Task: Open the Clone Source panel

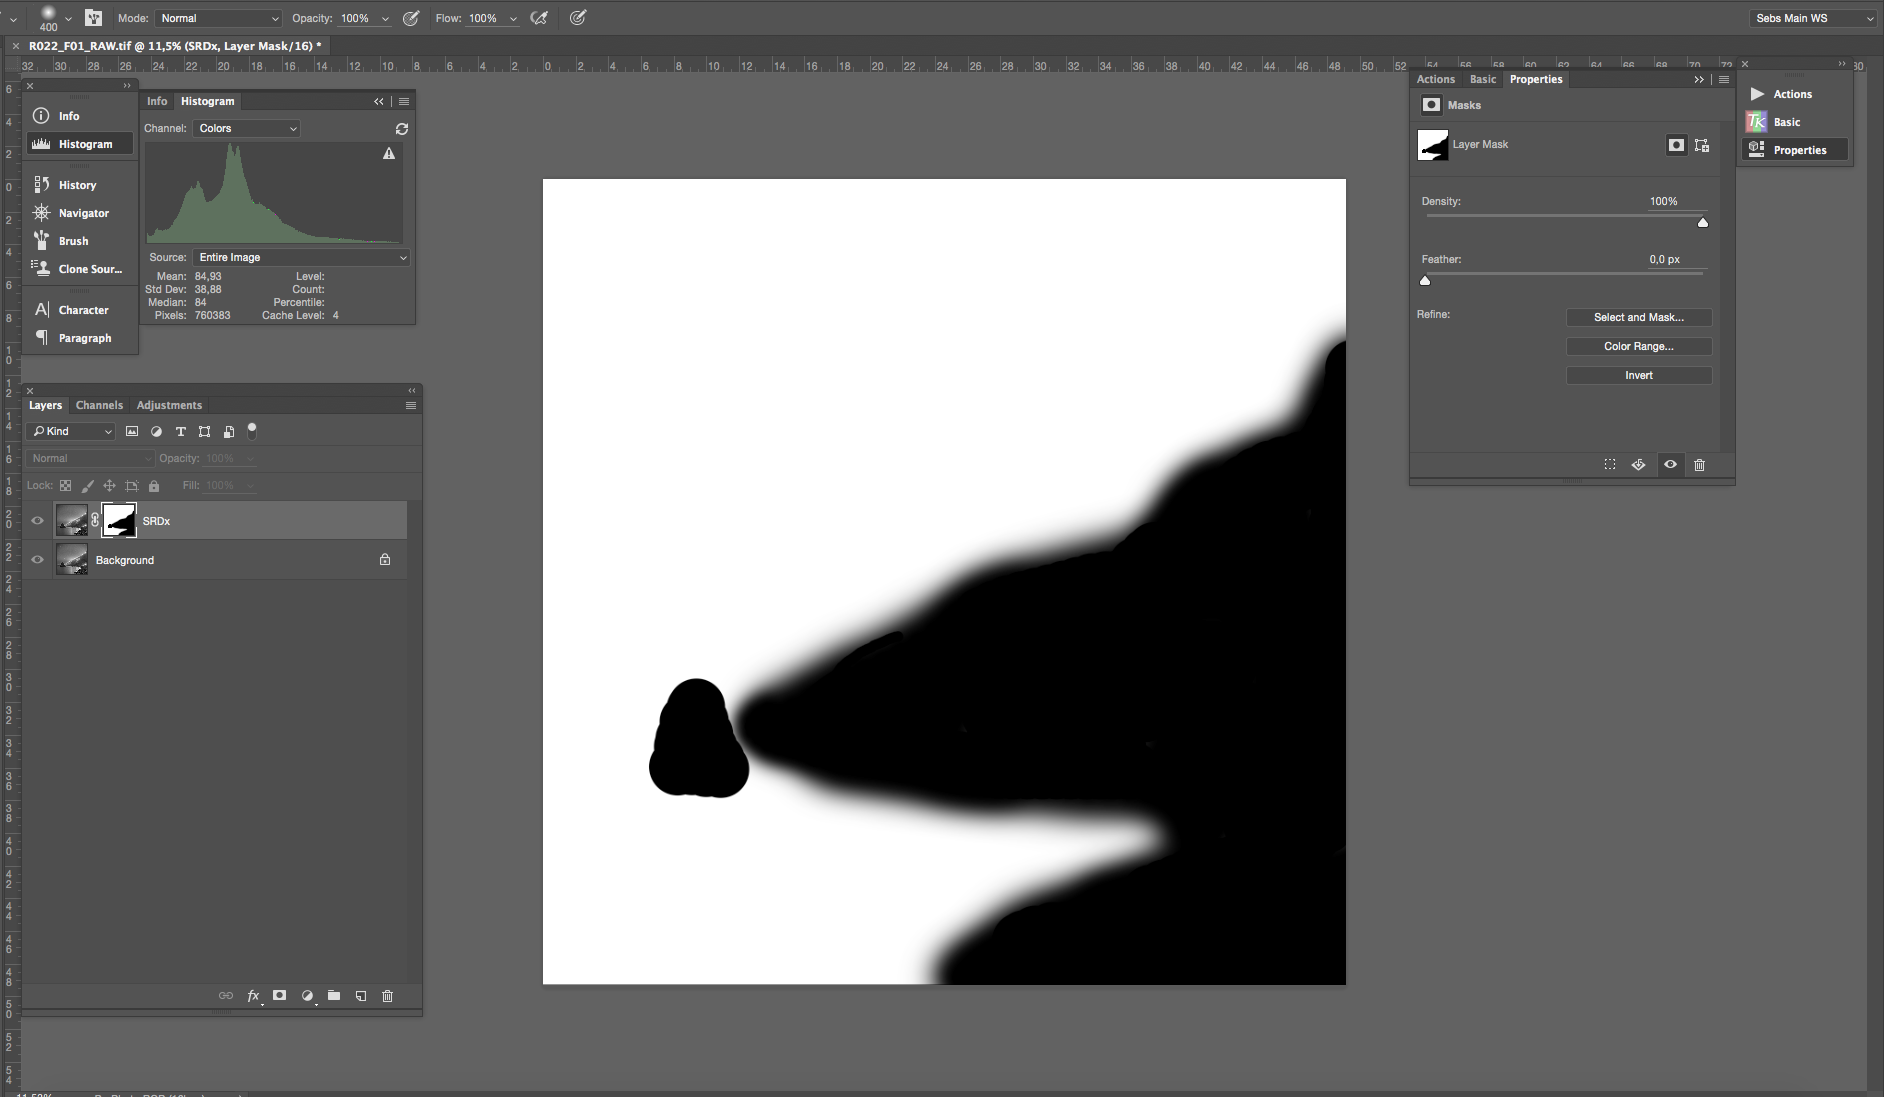Action: click(x=80, y=269)
